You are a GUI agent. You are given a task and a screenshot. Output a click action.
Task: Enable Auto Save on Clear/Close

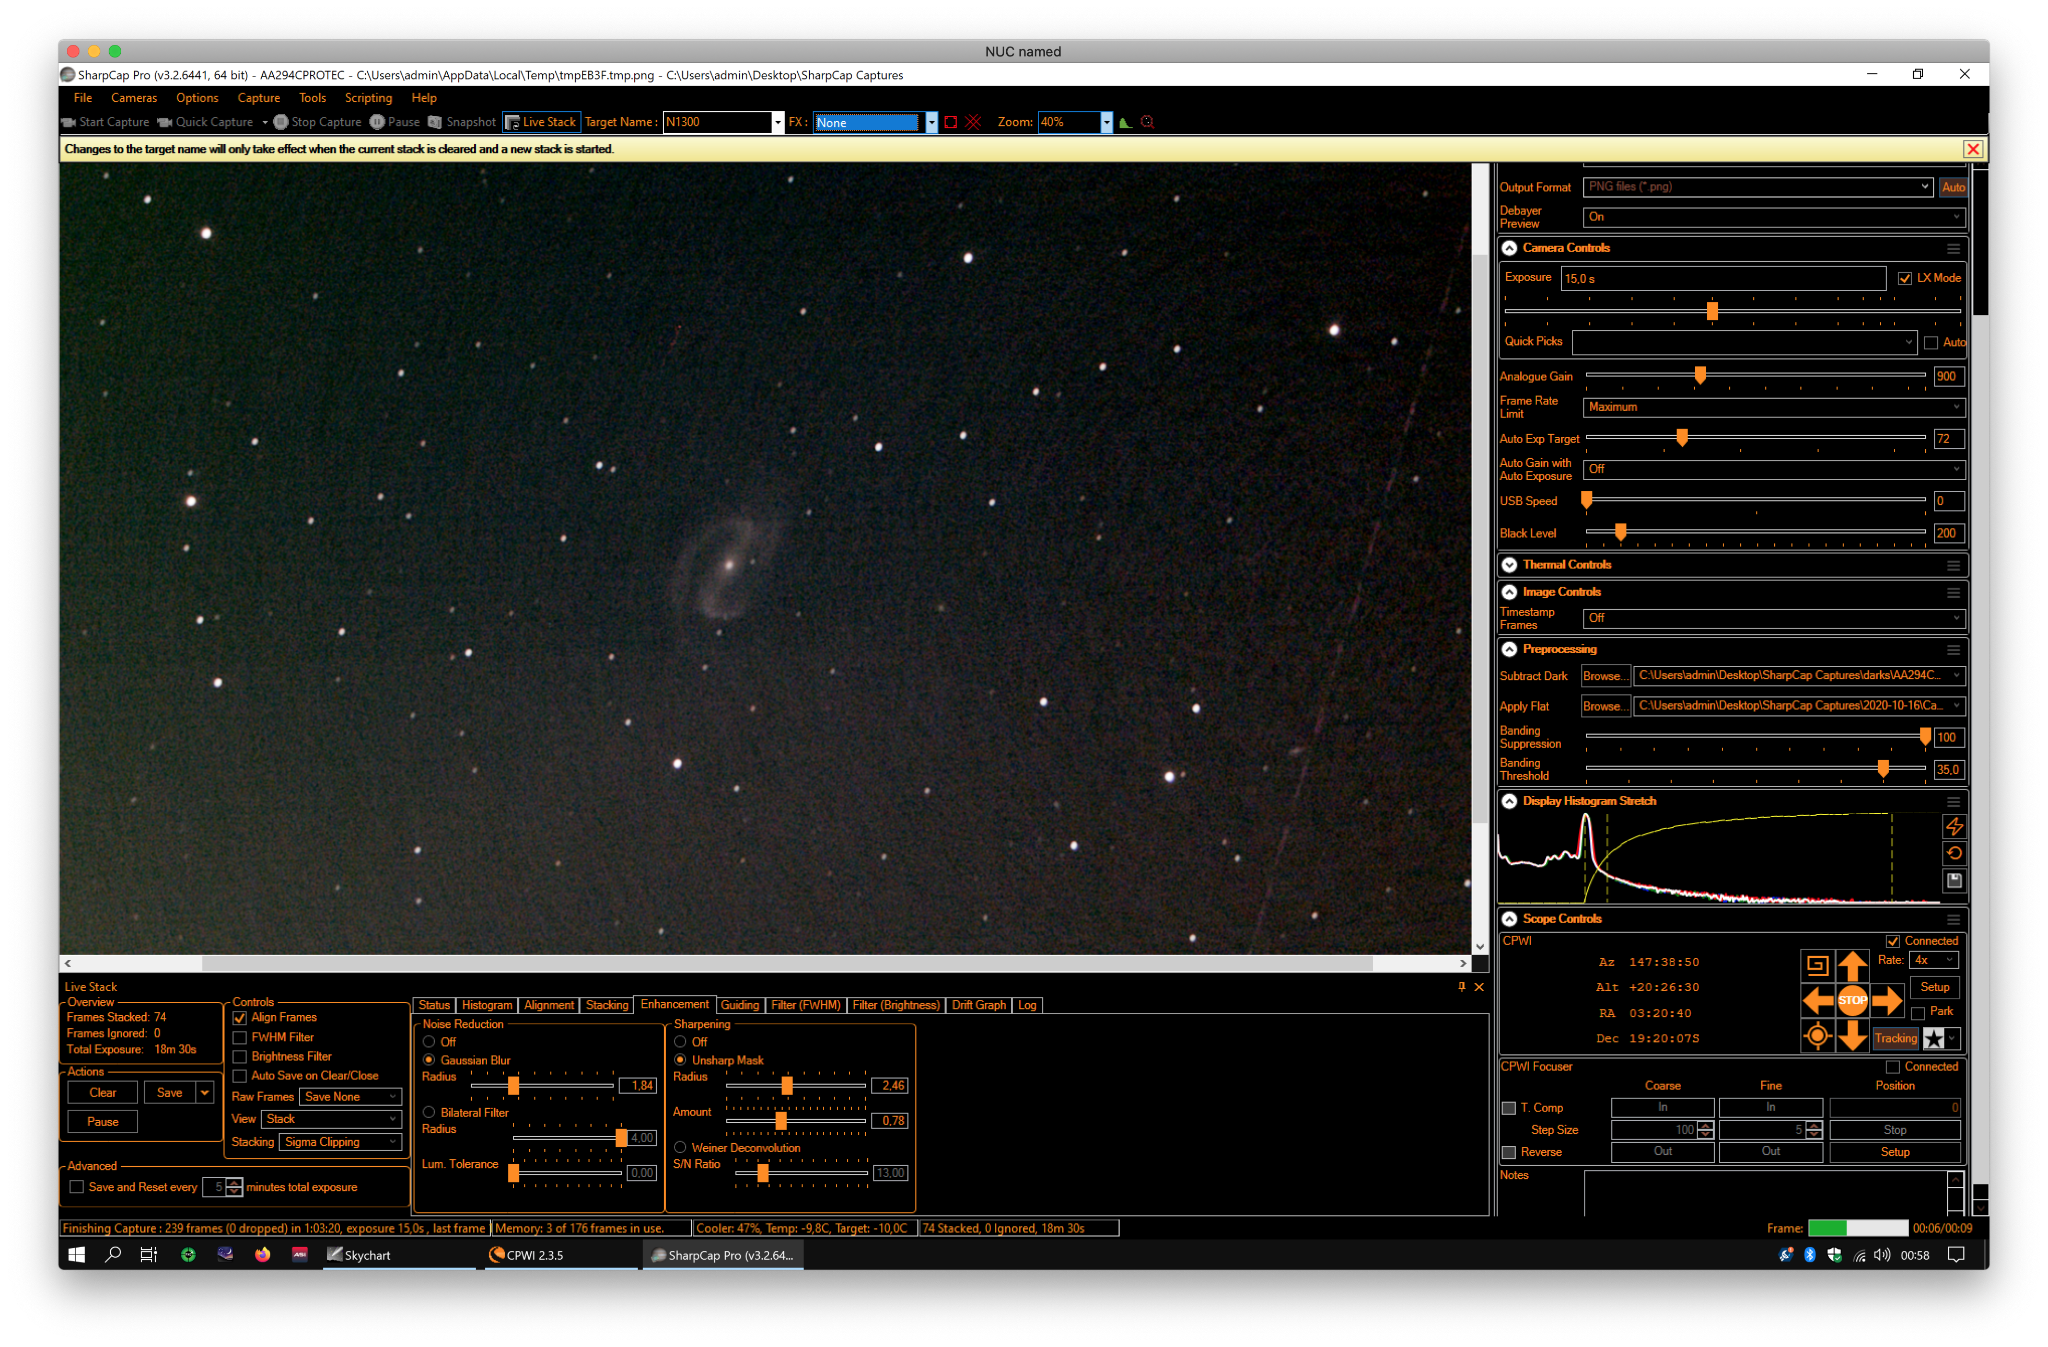point(240,1076)
